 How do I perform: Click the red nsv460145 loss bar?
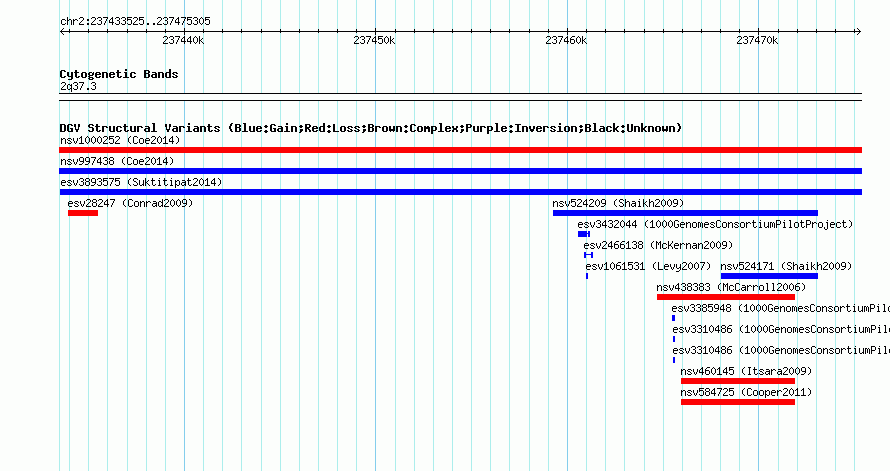[x=738, y=381]
